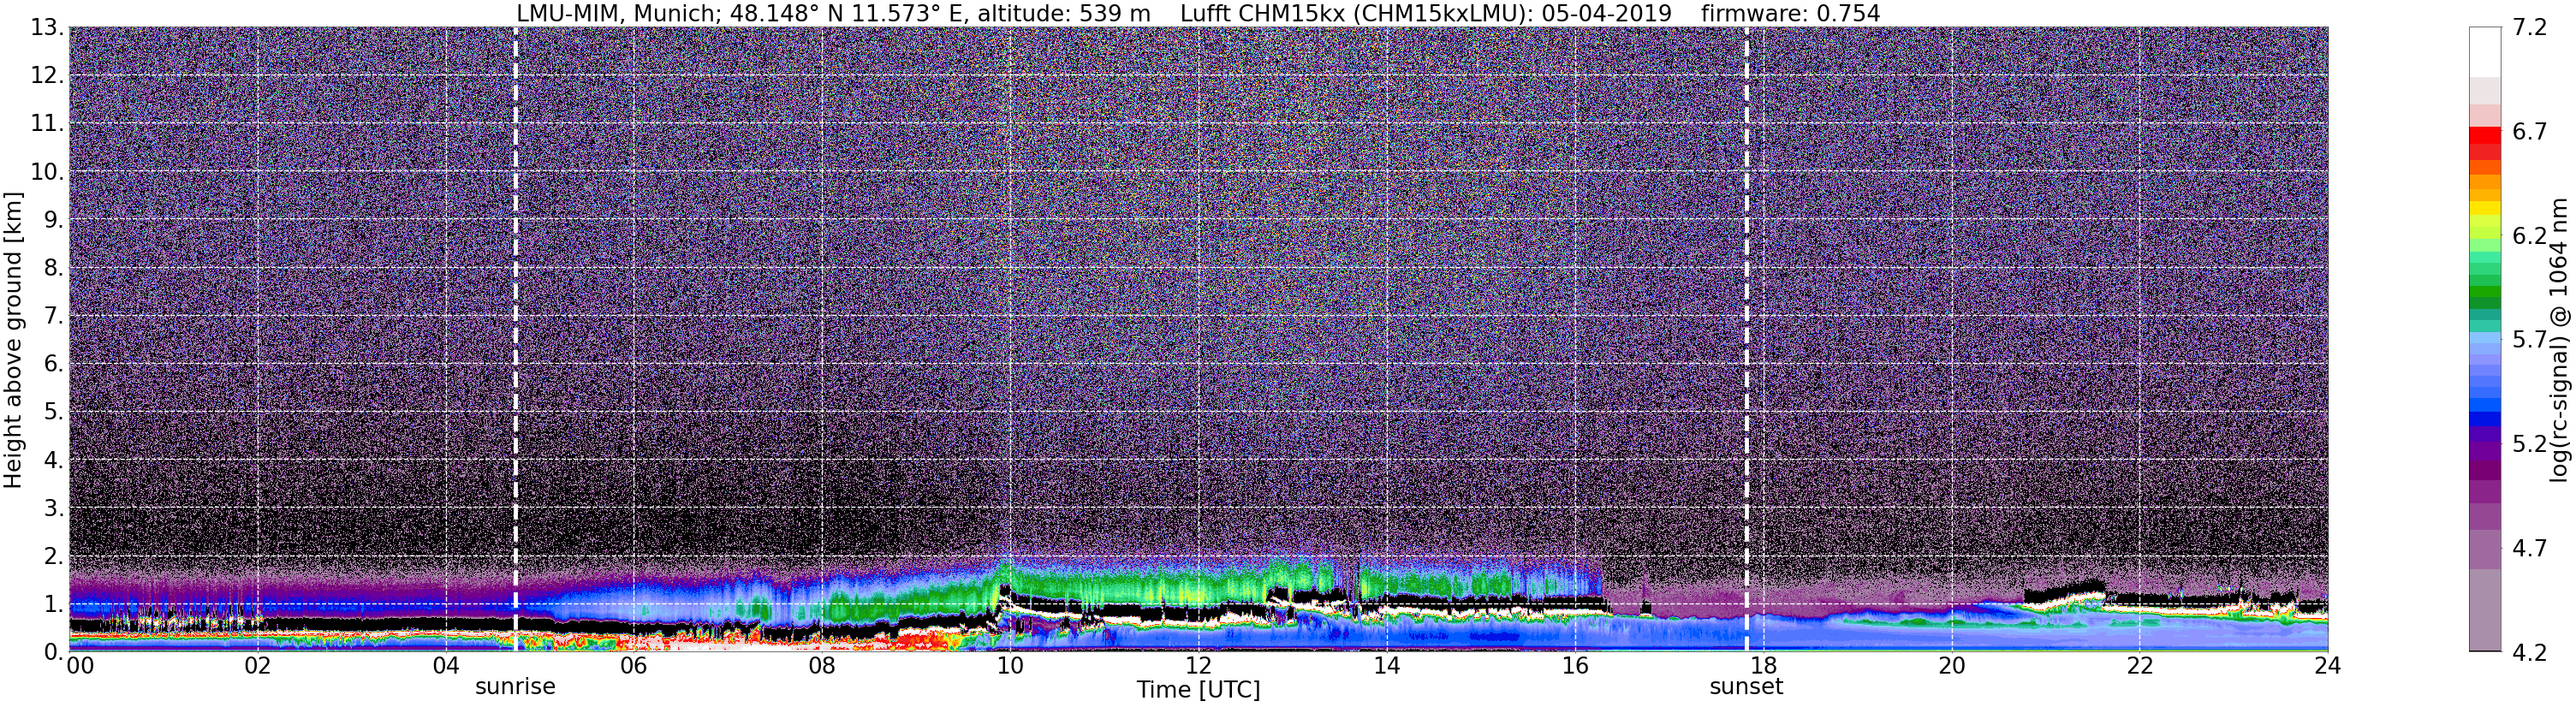Click the y-axis tick label '11.'

pos(48,124)
